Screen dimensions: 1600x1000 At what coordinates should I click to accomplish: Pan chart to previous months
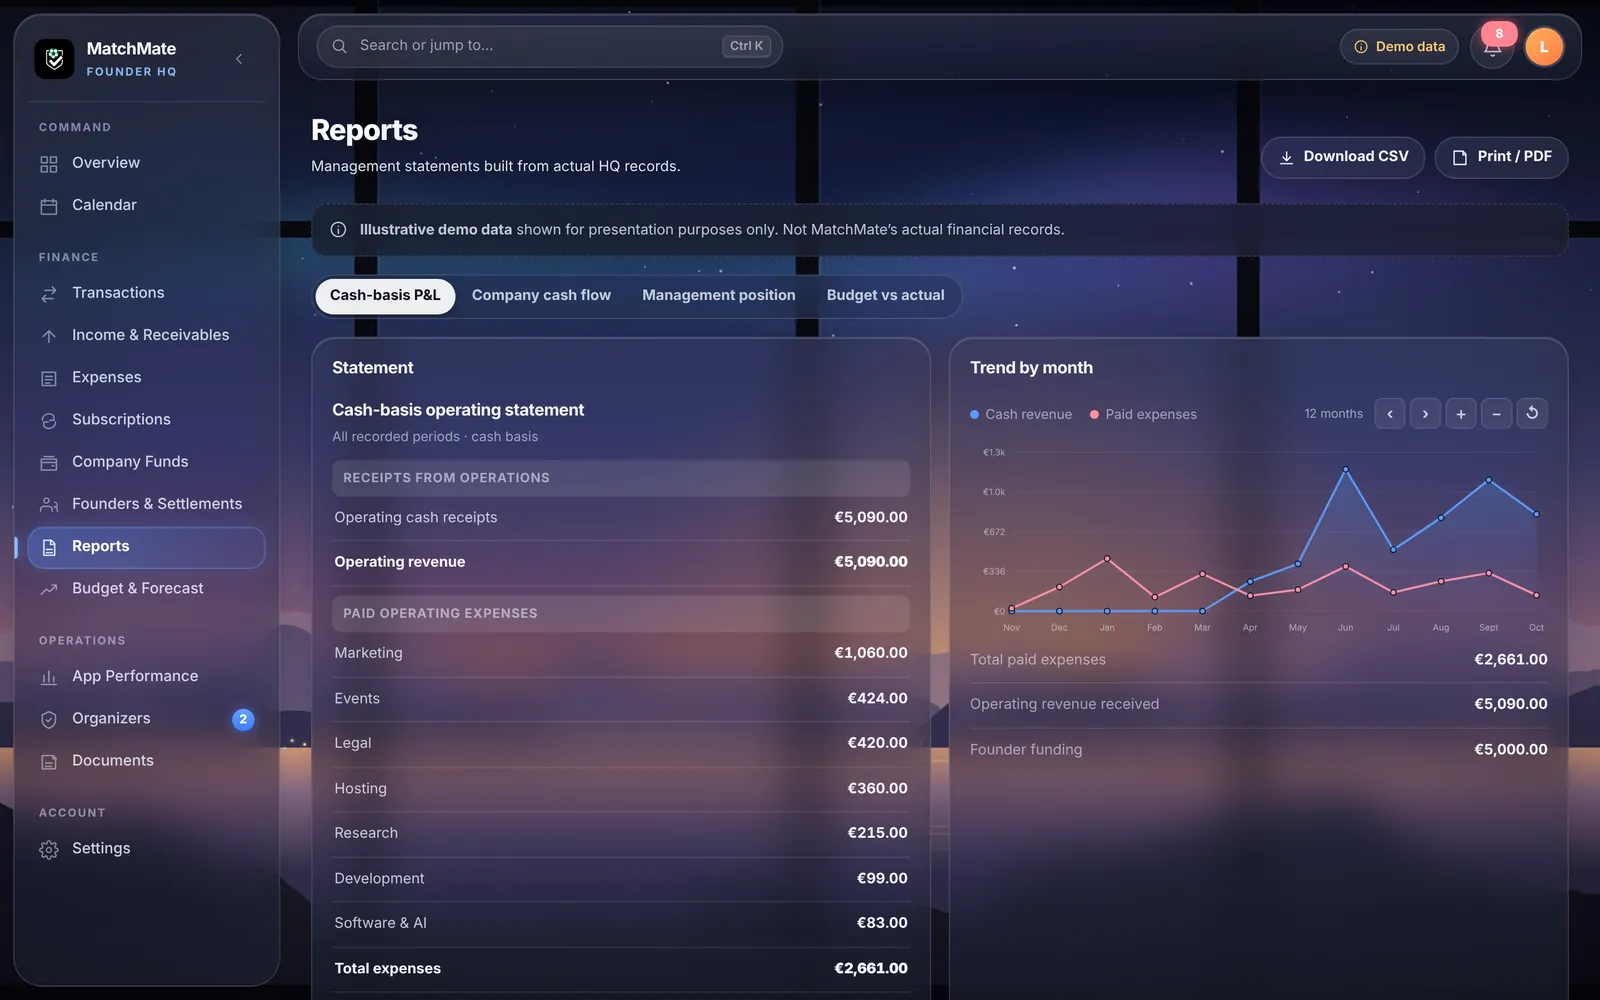(1390, 414)
